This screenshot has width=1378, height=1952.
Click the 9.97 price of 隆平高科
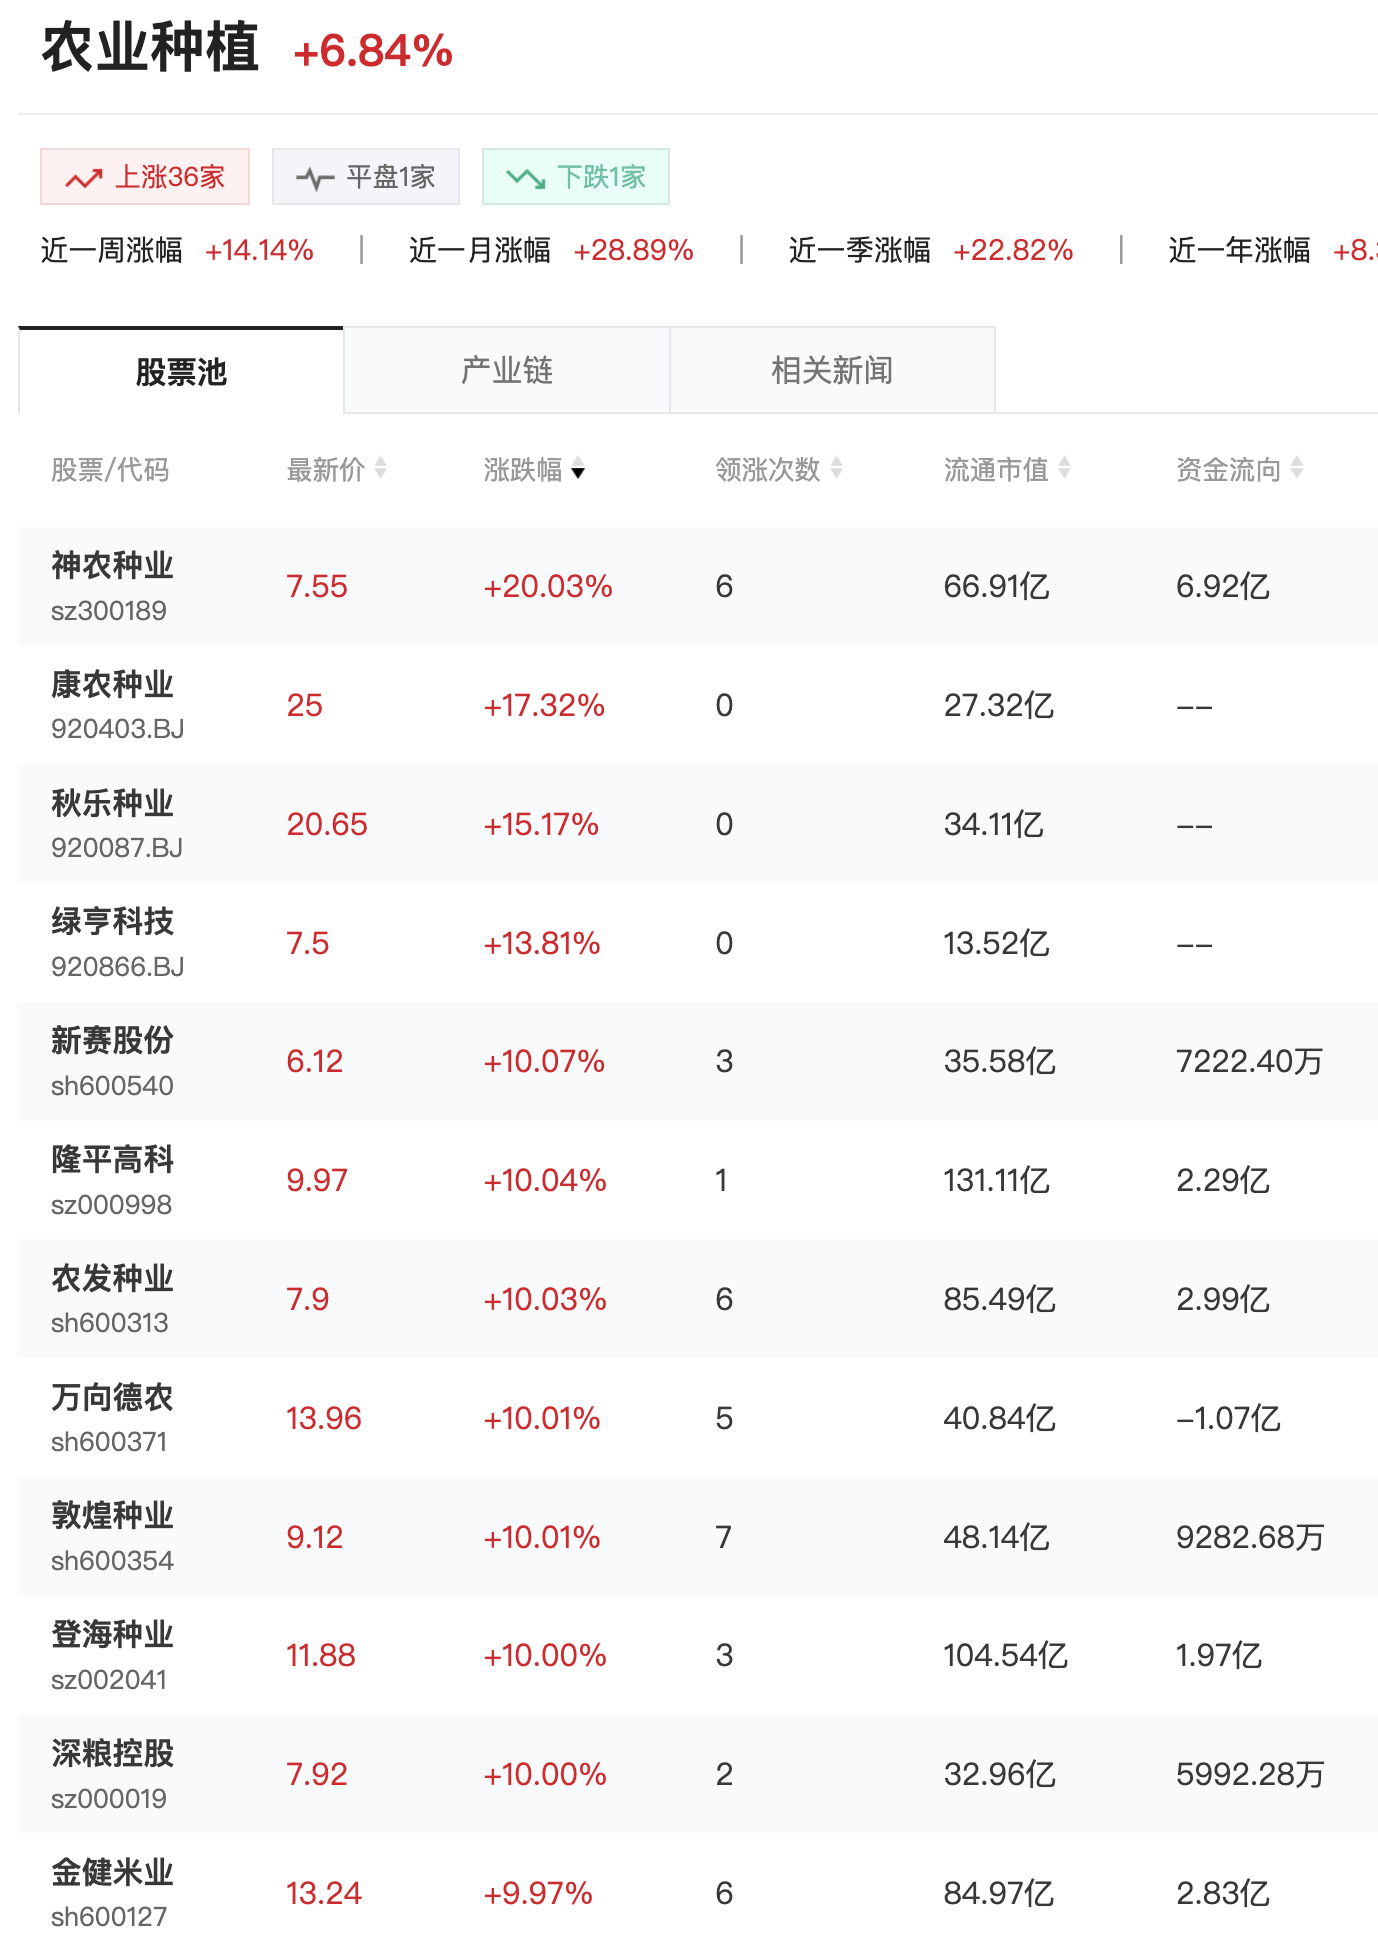tap(317, 1180)
